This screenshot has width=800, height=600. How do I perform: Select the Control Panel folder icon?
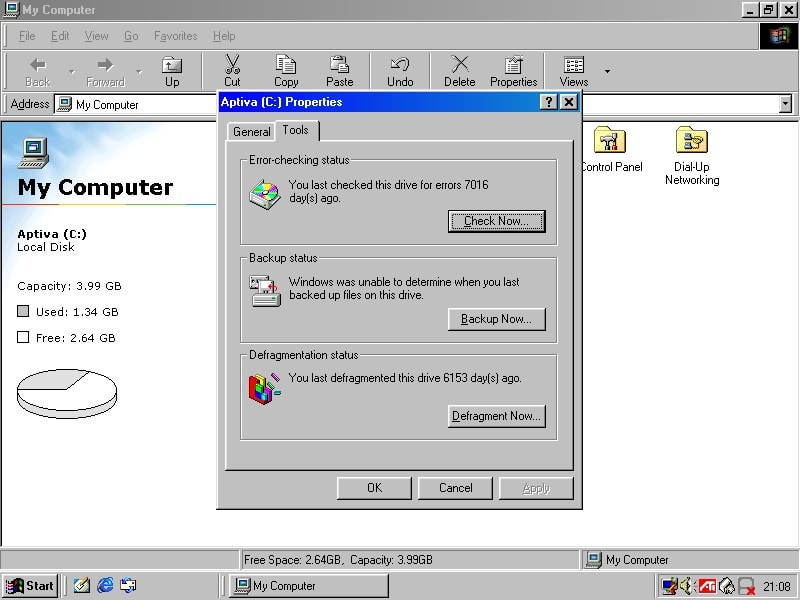610,139
